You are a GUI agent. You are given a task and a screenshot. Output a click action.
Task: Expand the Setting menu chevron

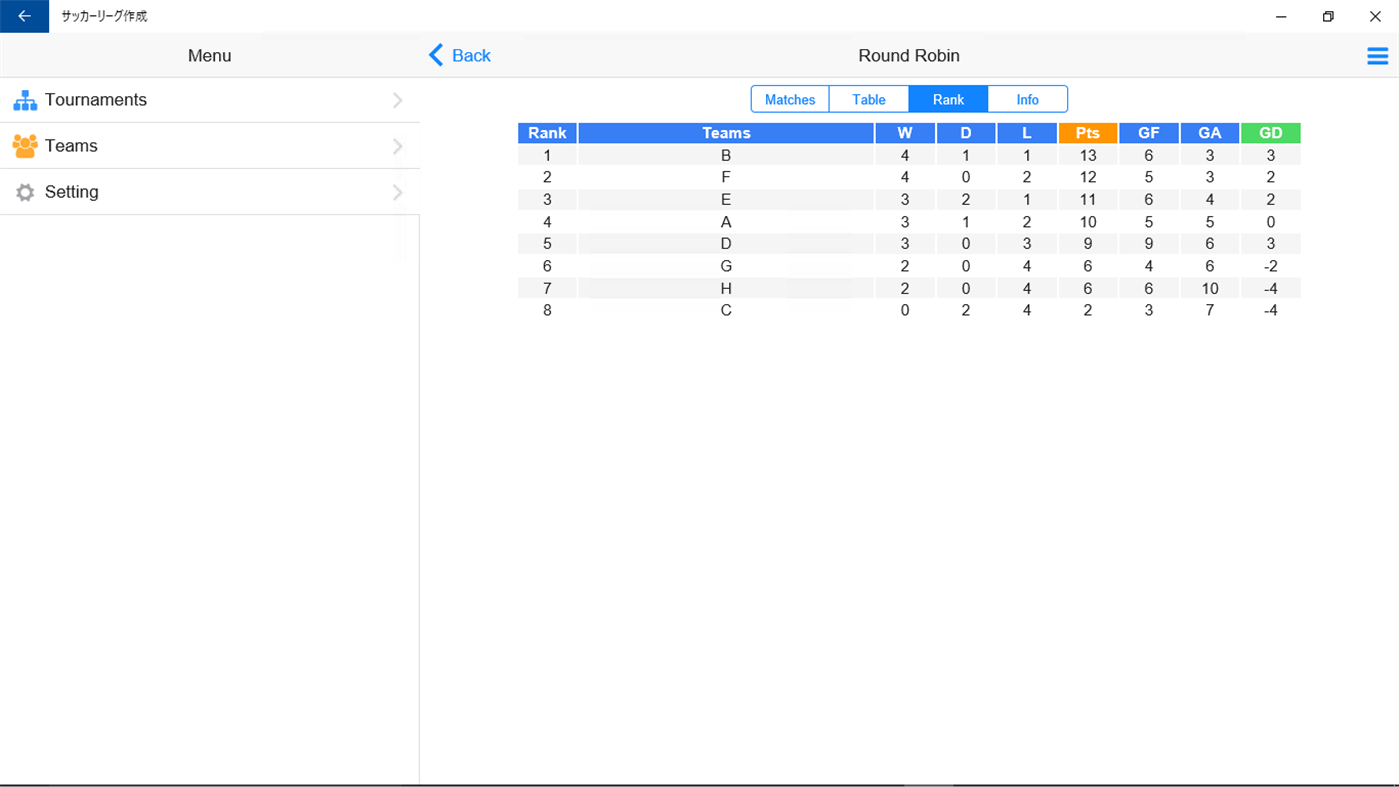pyautogui.click(x=397, y=191)
